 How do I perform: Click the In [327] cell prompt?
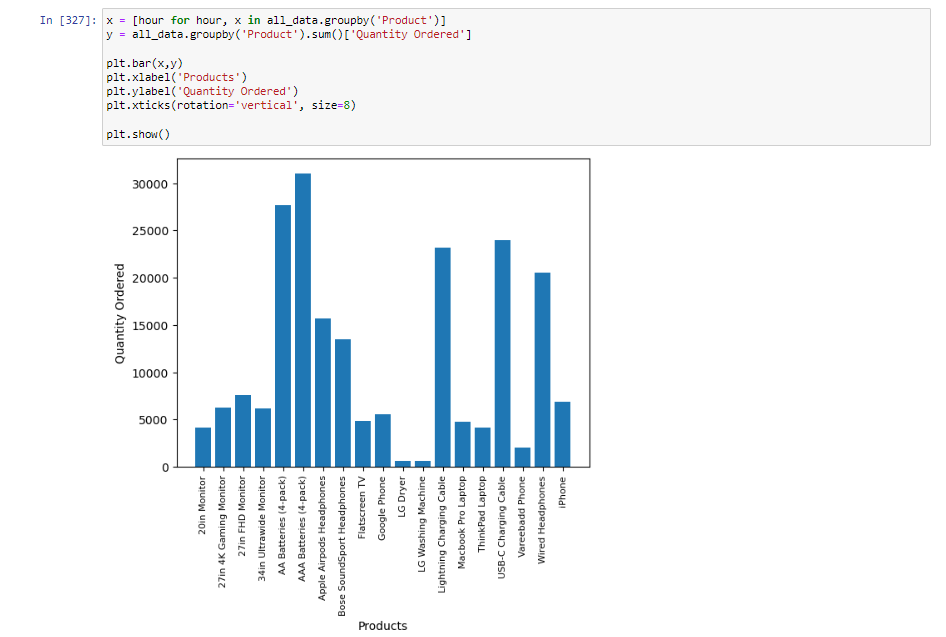tap(68, 21)
